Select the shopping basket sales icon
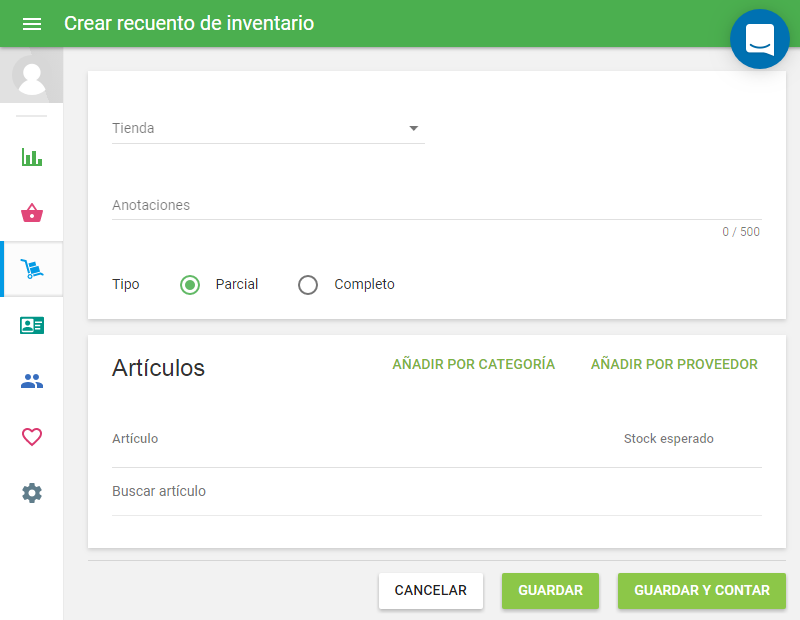Image resolution: width=800 pixels, height=620 pixels. coord(31,213)
